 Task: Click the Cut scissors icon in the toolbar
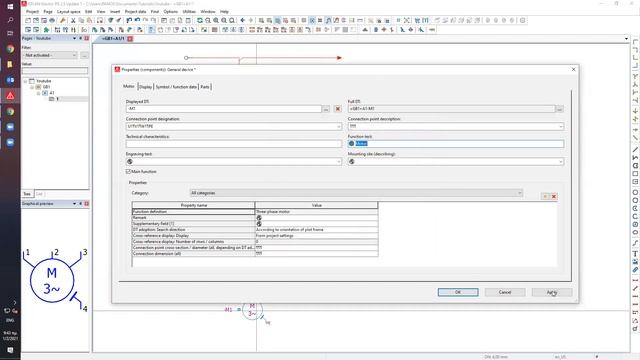click(73, 20)
